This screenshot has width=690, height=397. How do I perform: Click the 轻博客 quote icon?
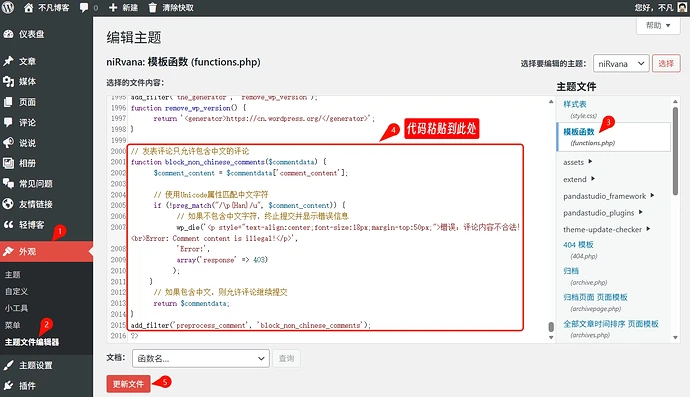click(x=8, y=224)
